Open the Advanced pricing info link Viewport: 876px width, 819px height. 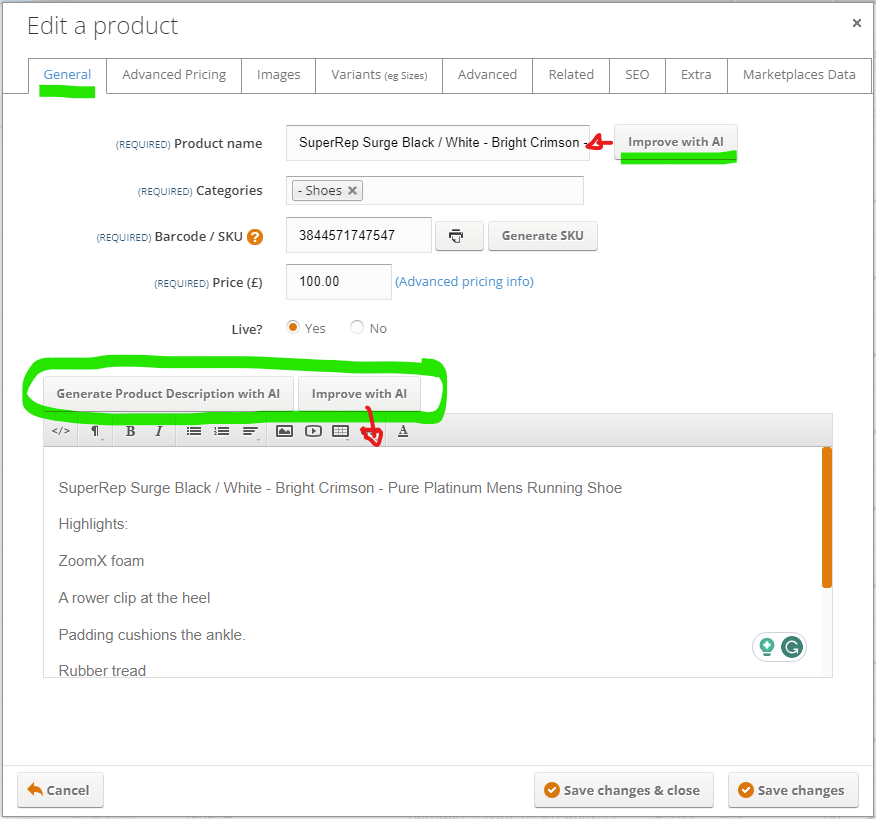pos(464,282)
